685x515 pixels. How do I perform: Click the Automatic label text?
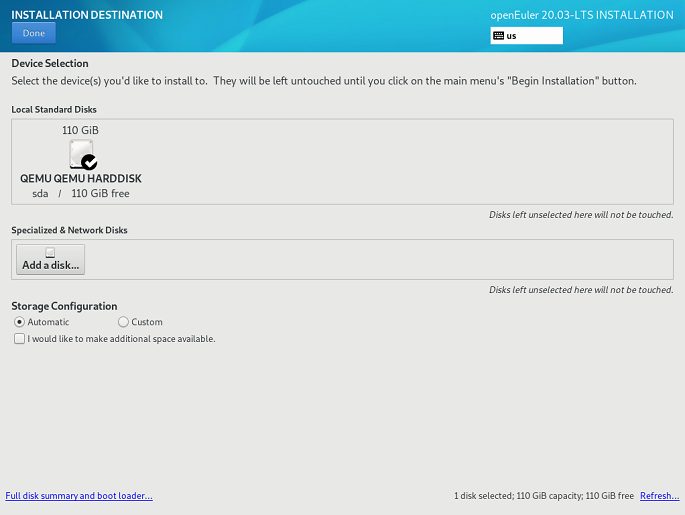tap(49, 322)
